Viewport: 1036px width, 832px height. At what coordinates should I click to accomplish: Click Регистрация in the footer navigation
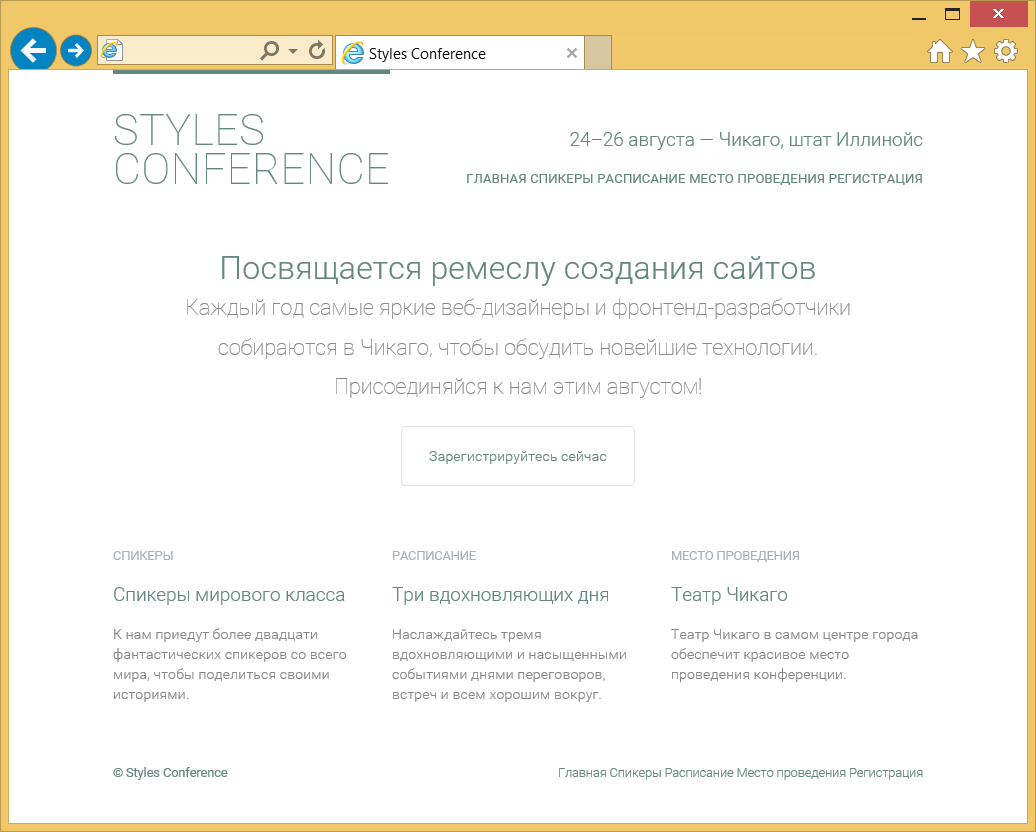886,773
